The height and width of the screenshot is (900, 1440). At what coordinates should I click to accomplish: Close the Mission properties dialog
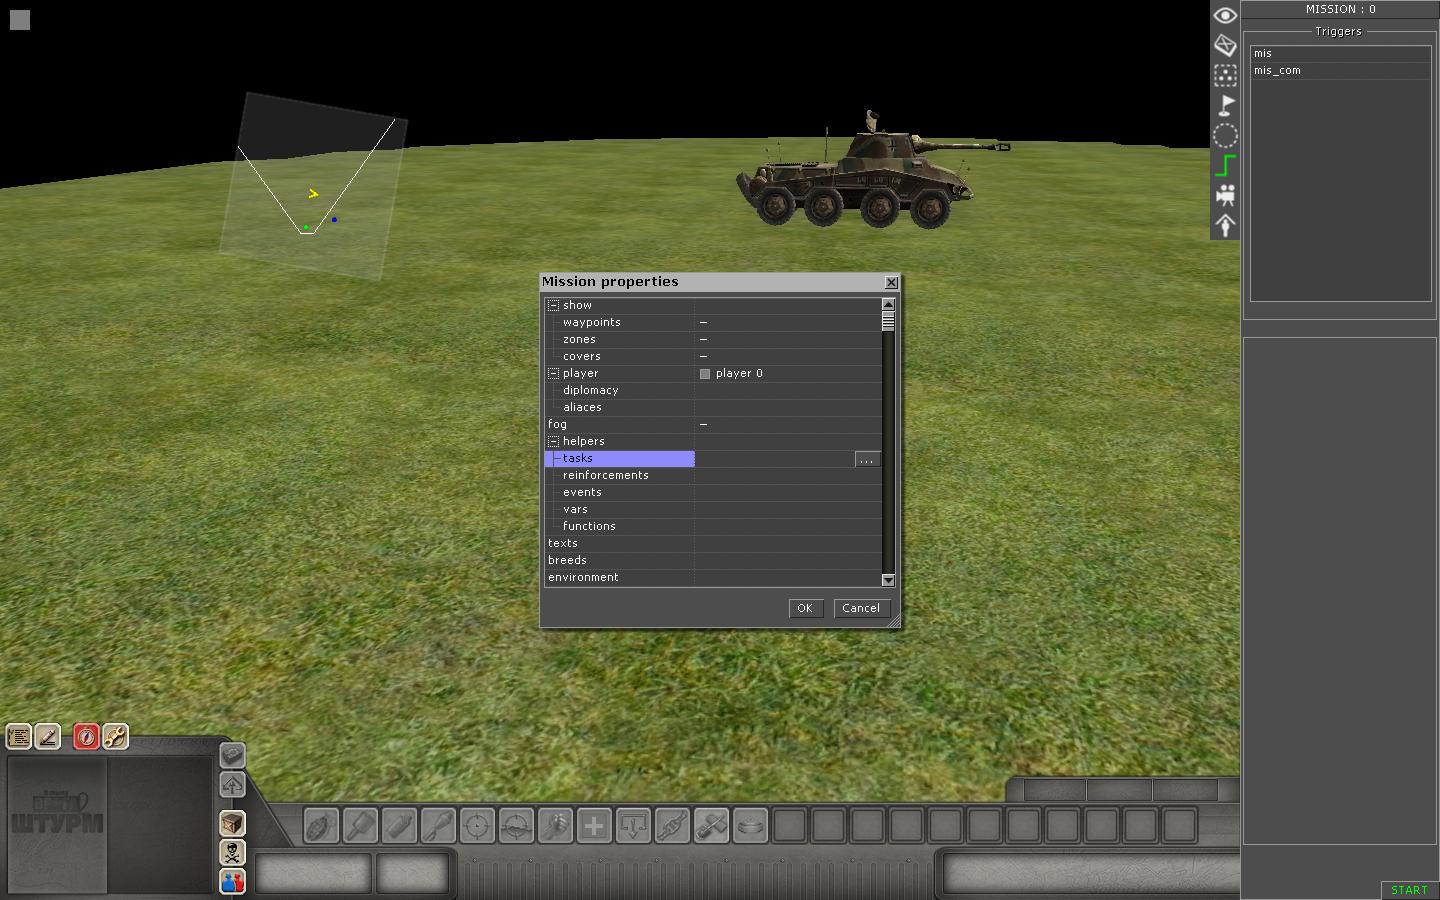click(x=891, y=282)
